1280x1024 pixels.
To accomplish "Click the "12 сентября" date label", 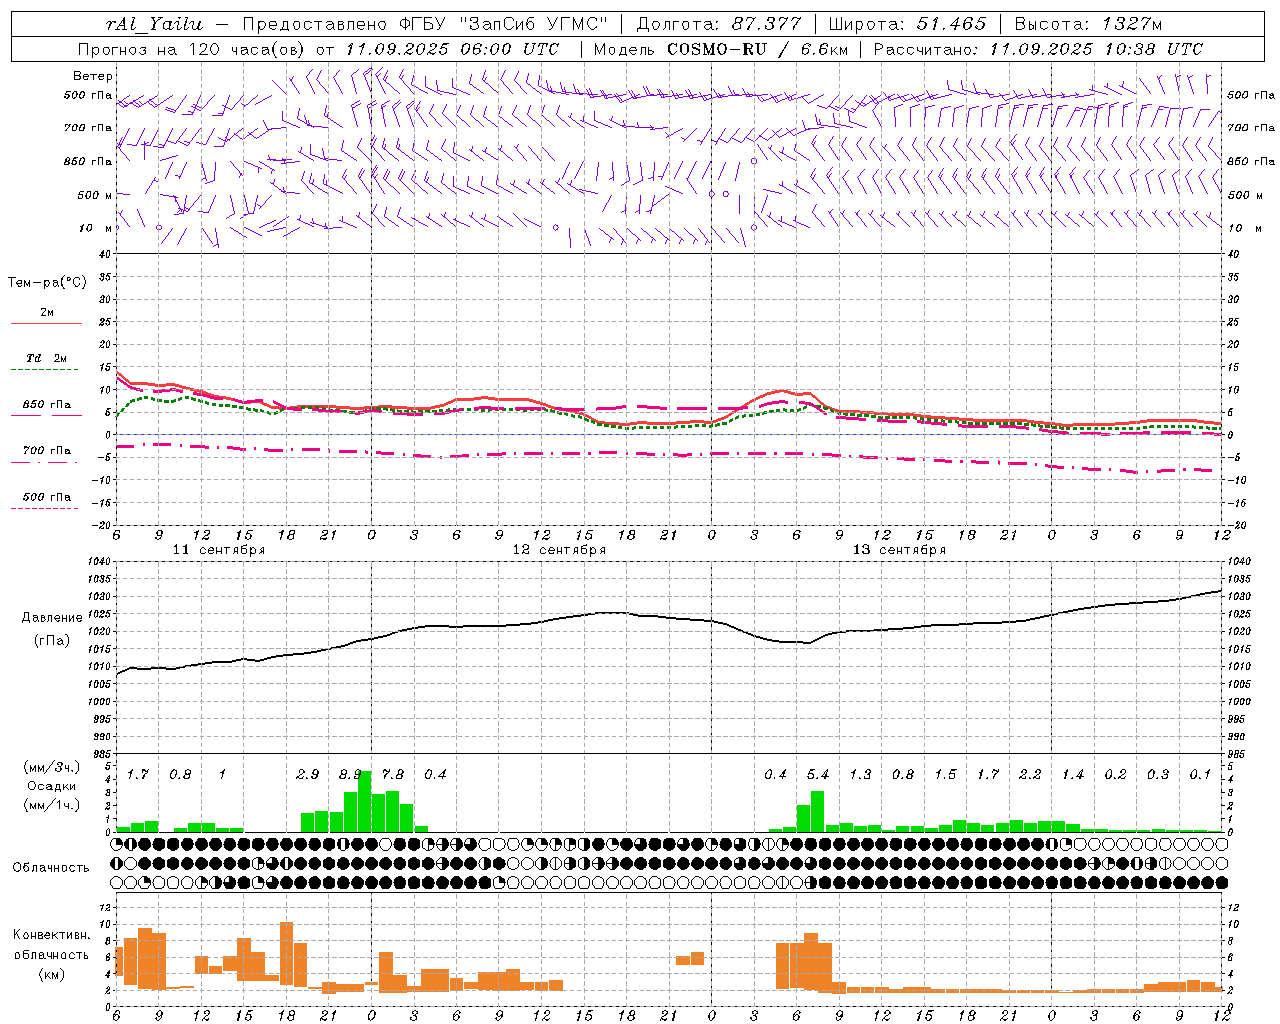I will coord(559,550).
